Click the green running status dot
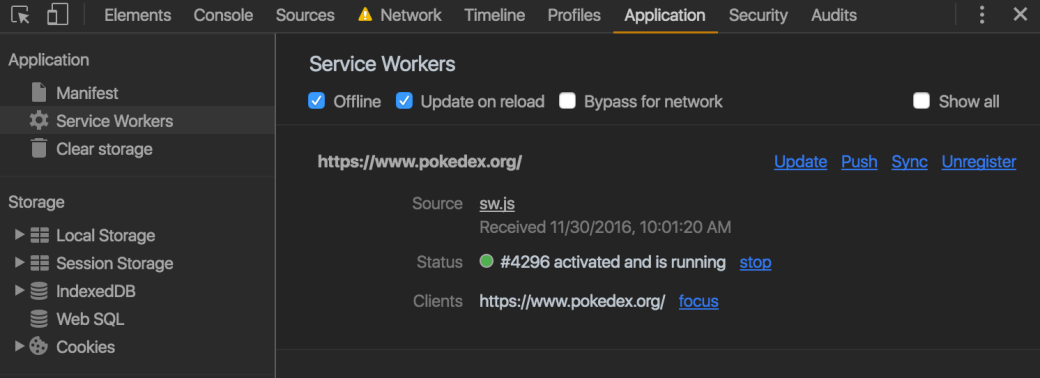 pos(486,261)
